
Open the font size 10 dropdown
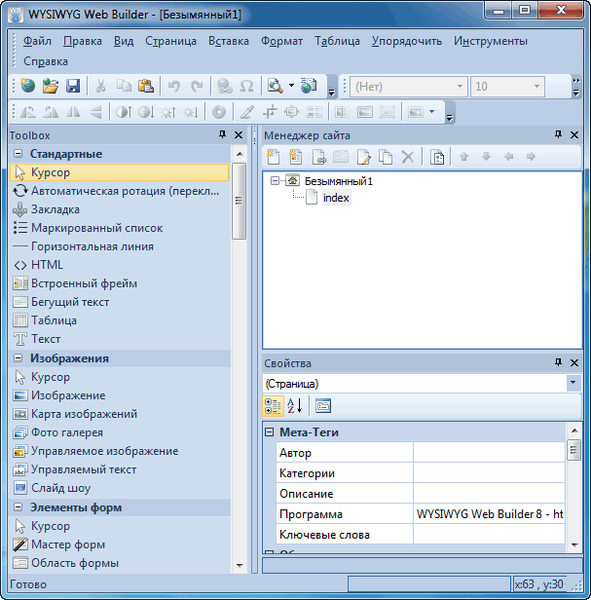pyautogui.click(x=537, y=86)
